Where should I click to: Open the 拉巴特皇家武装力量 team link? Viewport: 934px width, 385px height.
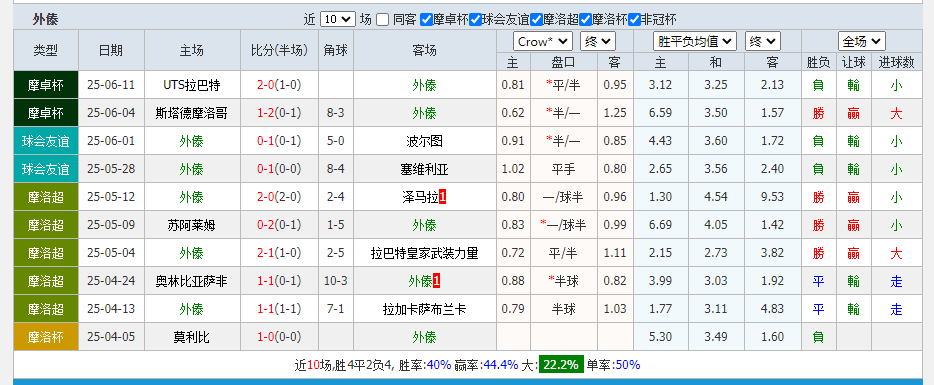coord(425,253)
